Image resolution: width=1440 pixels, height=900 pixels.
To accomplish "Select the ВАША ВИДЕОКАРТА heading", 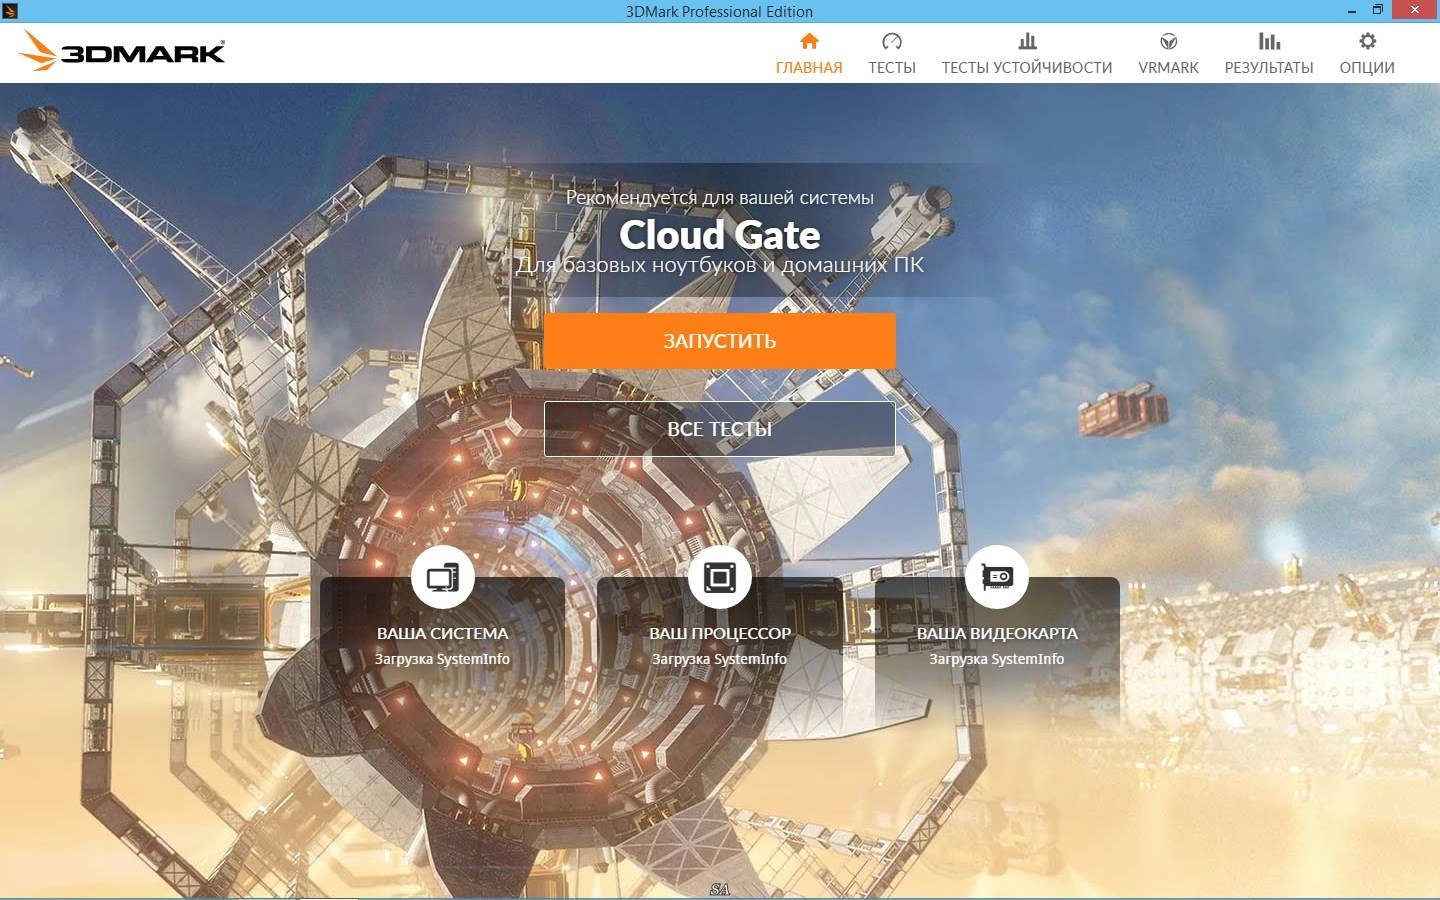I will click(997, 633).
